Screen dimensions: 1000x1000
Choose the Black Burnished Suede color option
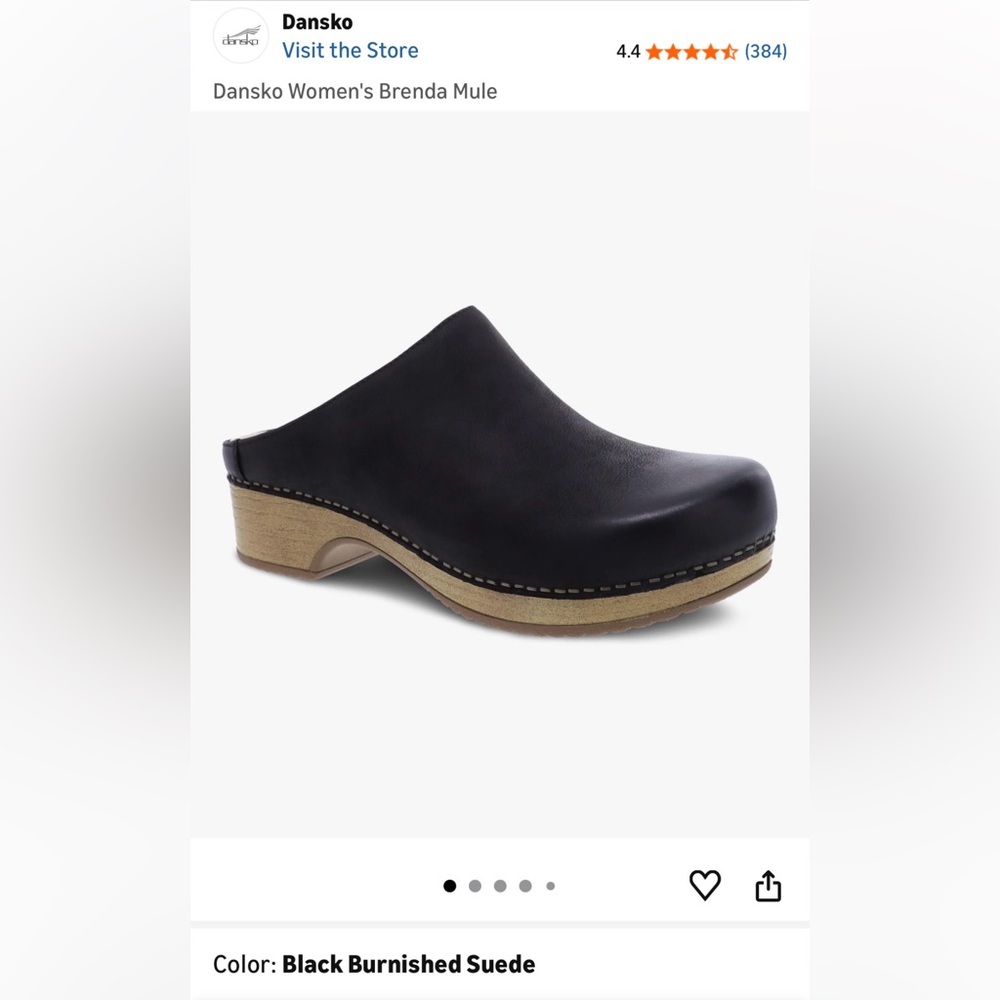click(x=410, y=964)
